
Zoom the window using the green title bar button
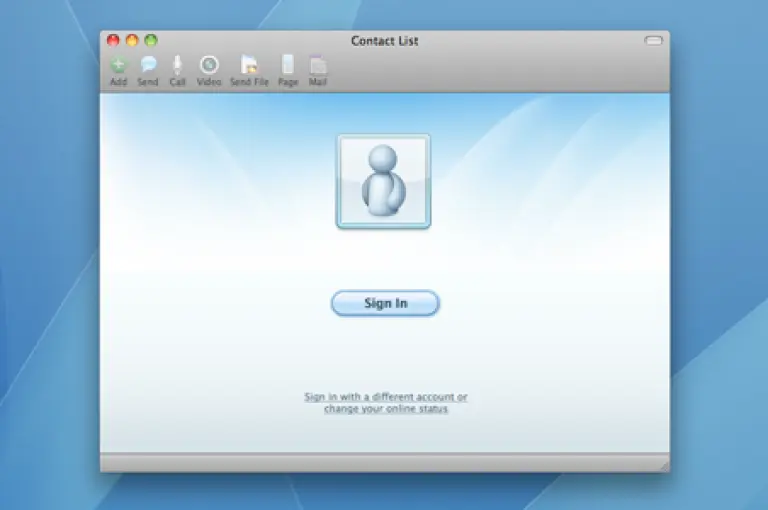coord(151,41)
